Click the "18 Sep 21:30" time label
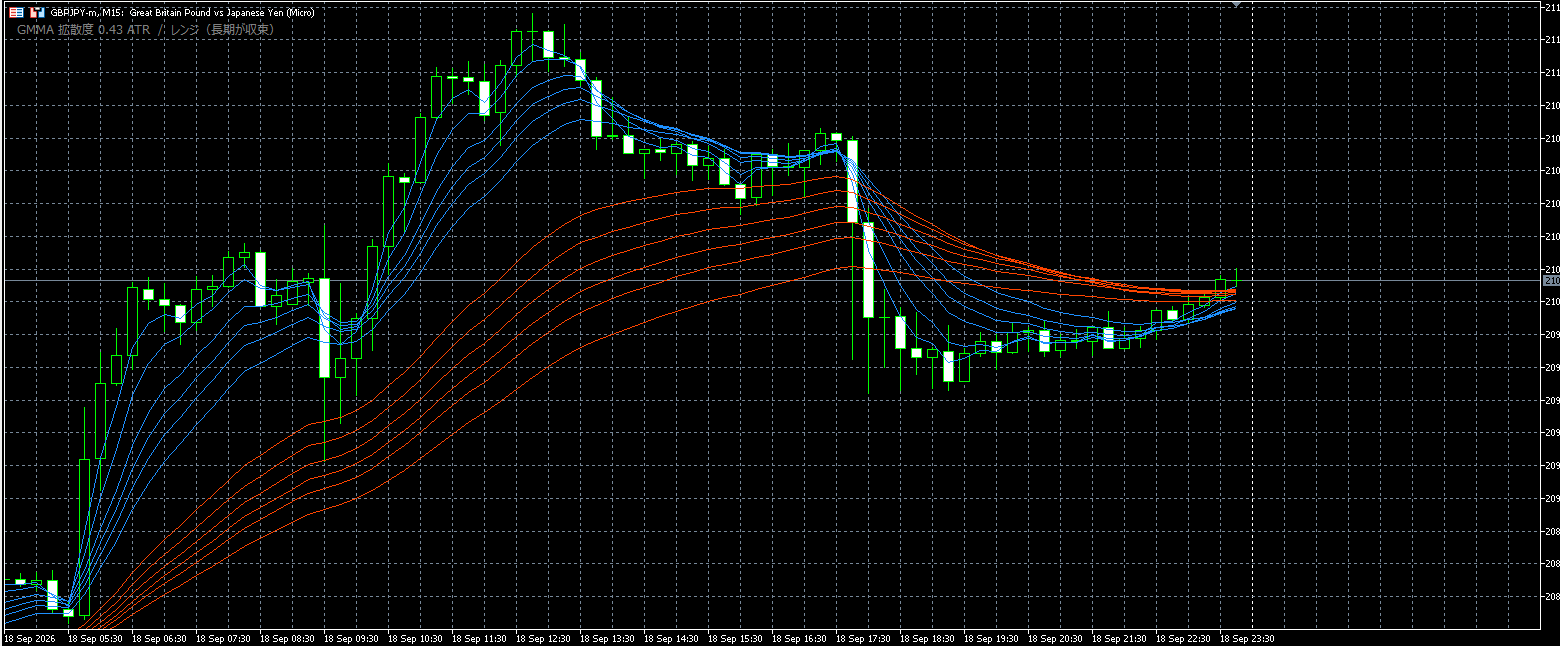This screenshot has width=1560, height=646. [1118, 638]
